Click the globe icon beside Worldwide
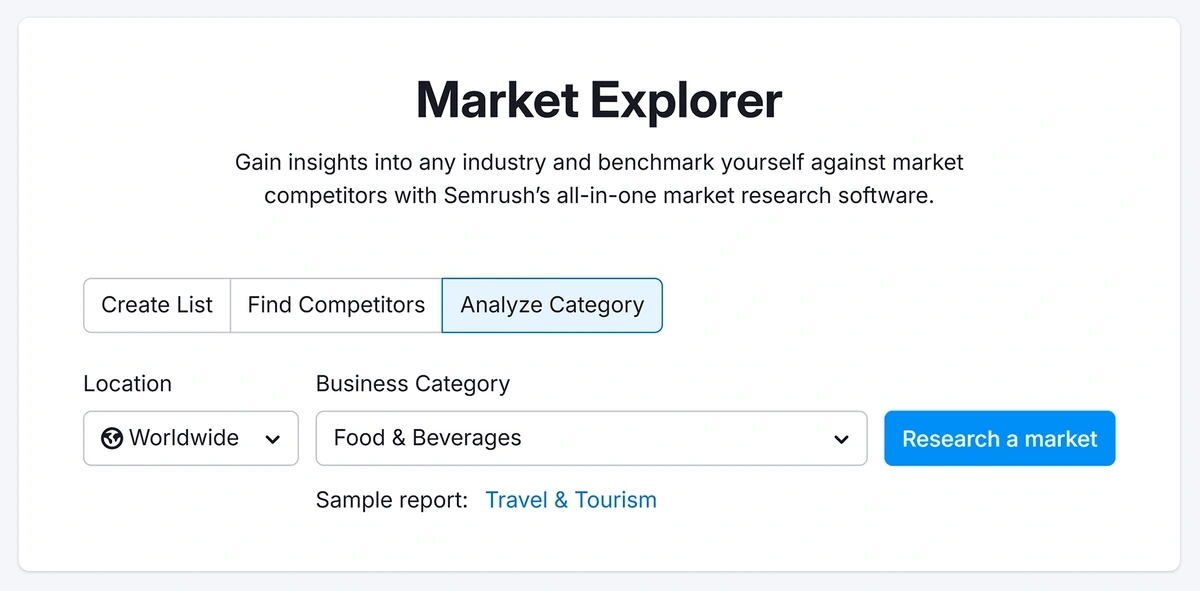 point(112,438)
